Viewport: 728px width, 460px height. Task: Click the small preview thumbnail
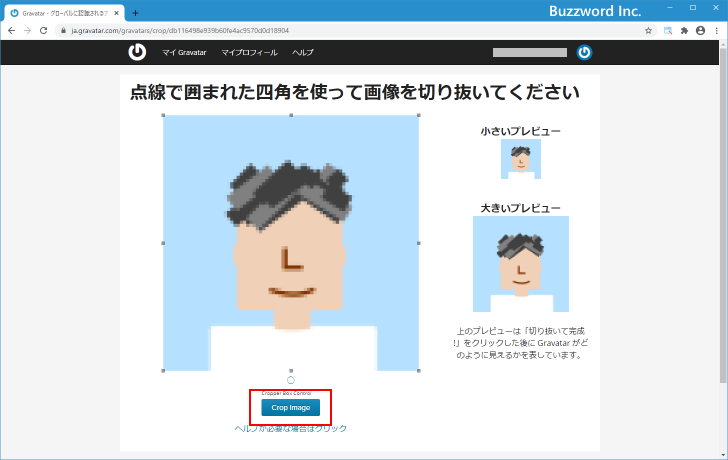(521, 159)
